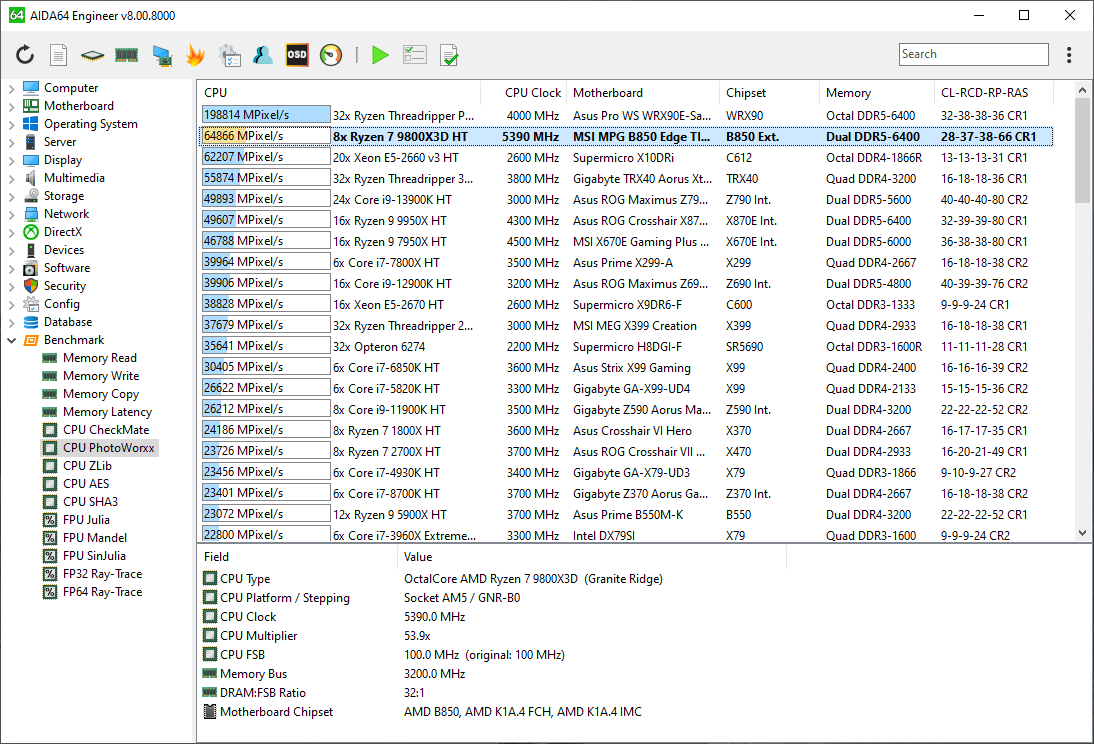Viewport: 1094px width, 744px height.
Task: Expand the Server tree node
Action: [x=11, y=143]
